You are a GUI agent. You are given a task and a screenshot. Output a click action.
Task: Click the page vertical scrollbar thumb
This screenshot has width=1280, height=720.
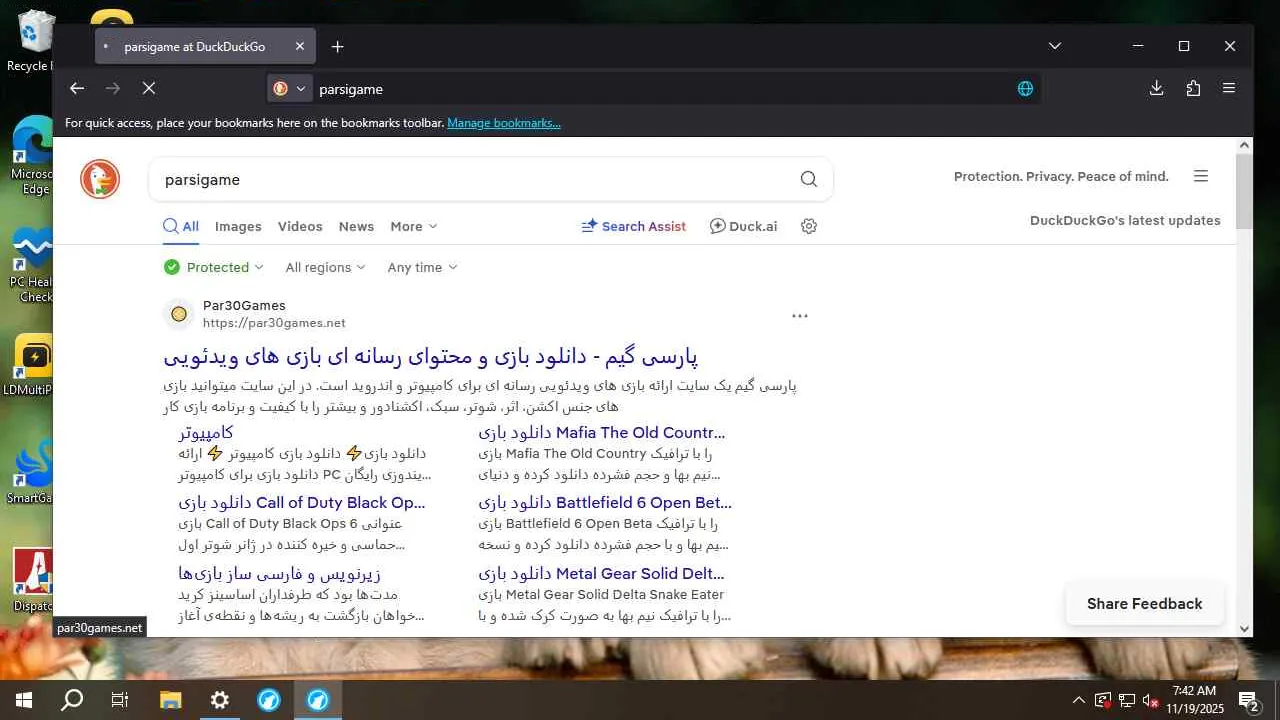coord(1244,191)
